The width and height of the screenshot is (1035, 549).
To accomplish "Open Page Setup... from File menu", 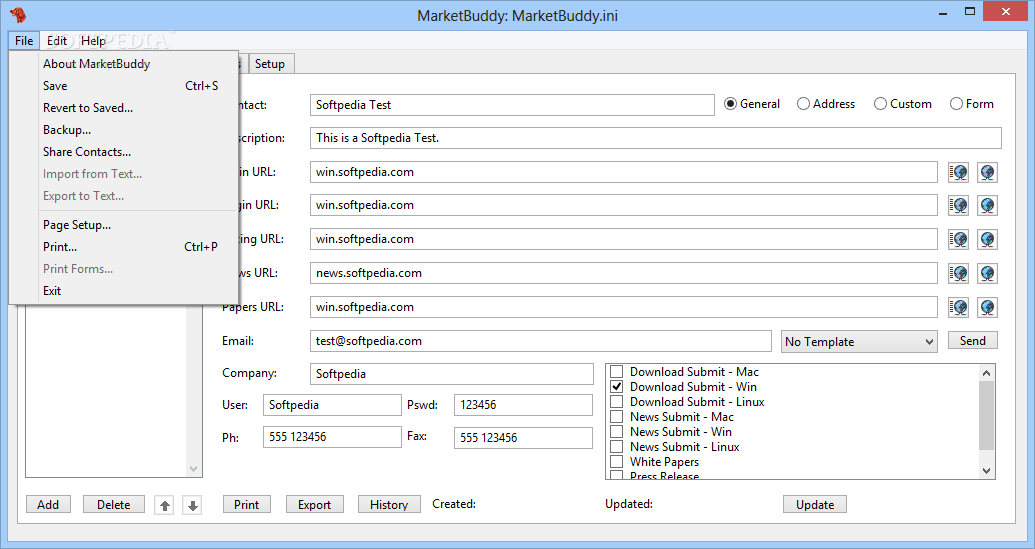I will point(124,225).
